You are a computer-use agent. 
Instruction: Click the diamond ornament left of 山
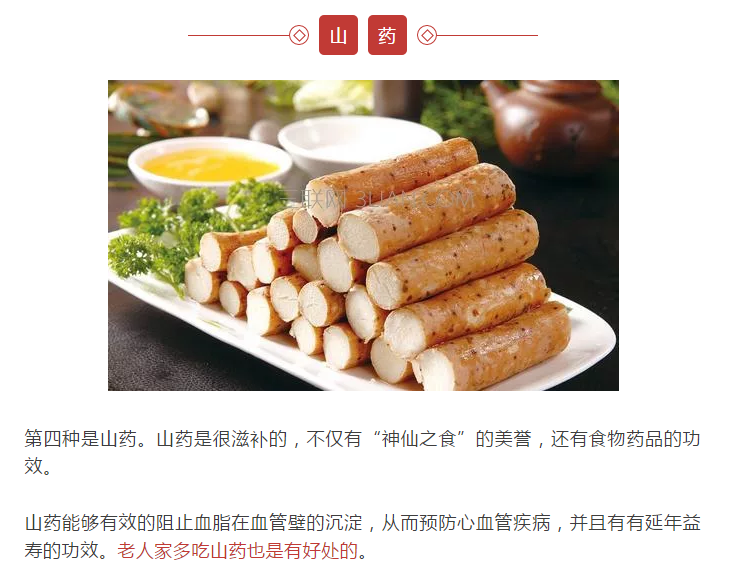click(x=299, y=35)
